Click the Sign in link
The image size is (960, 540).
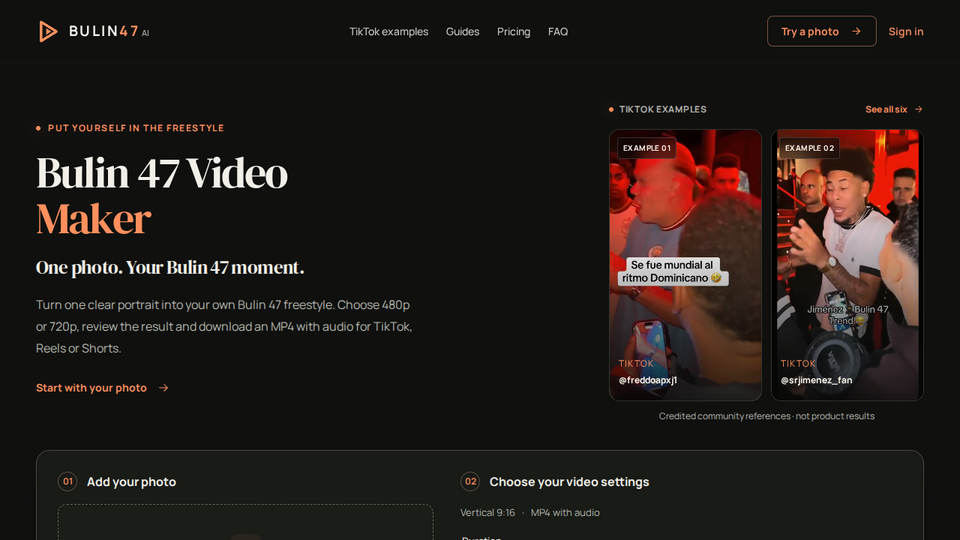(906, 31)
